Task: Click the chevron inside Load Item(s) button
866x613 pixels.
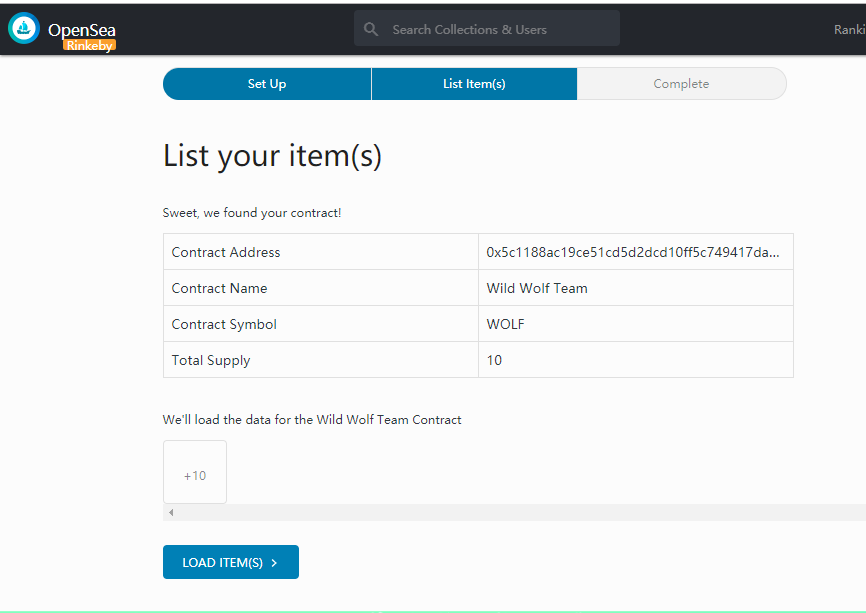Action: (x=274, y=563)
